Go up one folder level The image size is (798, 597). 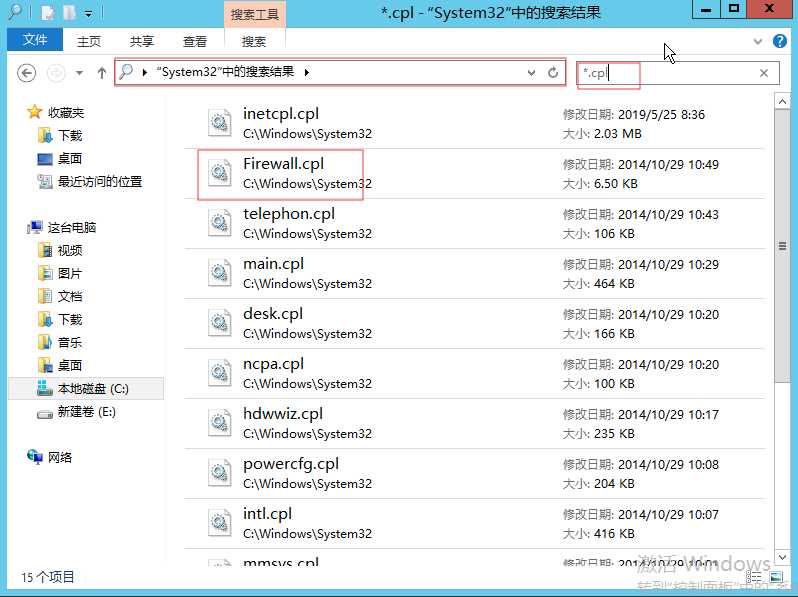click(x=102, y=73)
